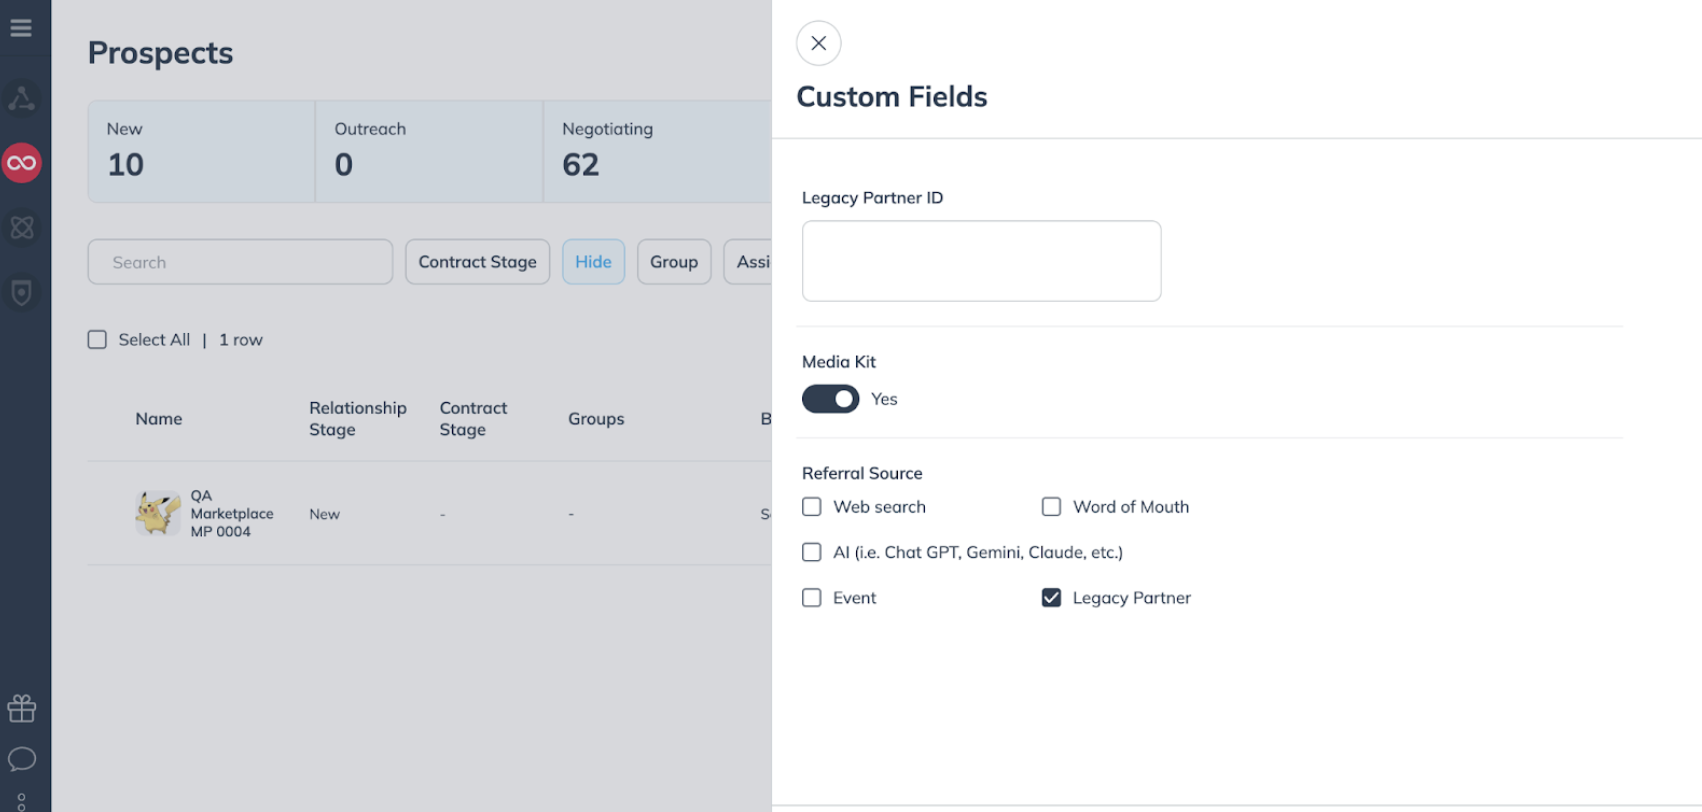Click the network nodes sidebar icon
Viewport: 1702px width, 812px height.
[21, 98]
